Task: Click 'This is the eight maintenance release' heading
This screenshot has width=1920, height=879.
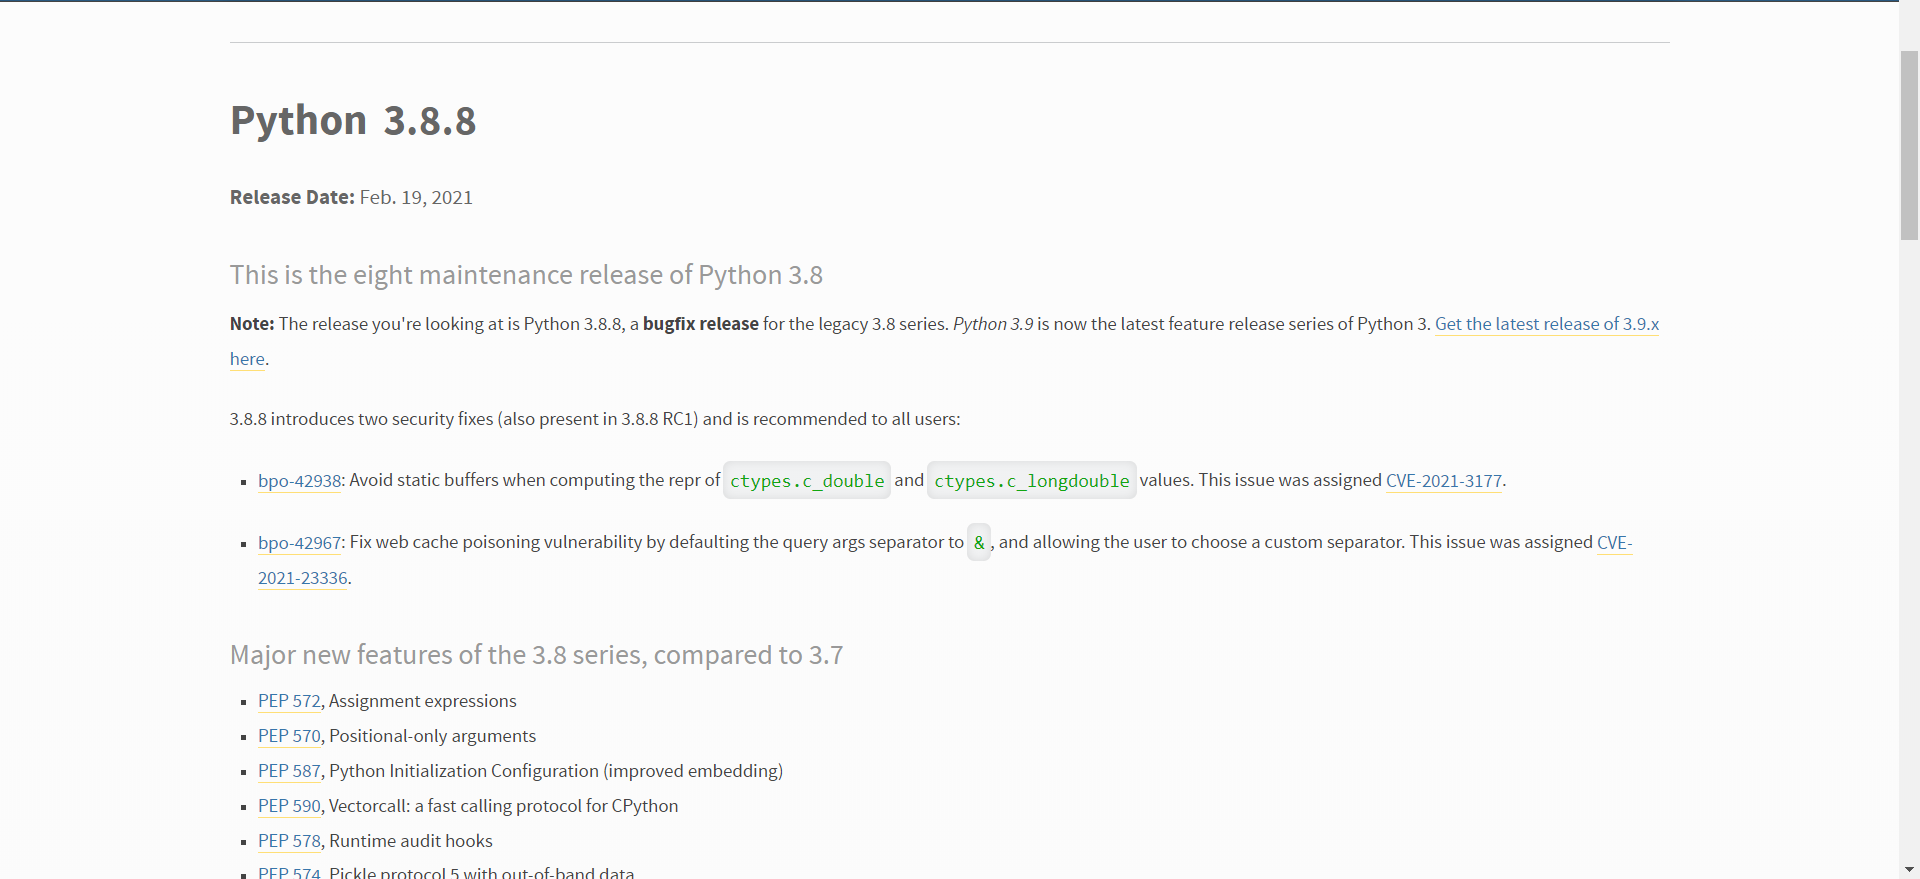Action: (x=526, y=275)
